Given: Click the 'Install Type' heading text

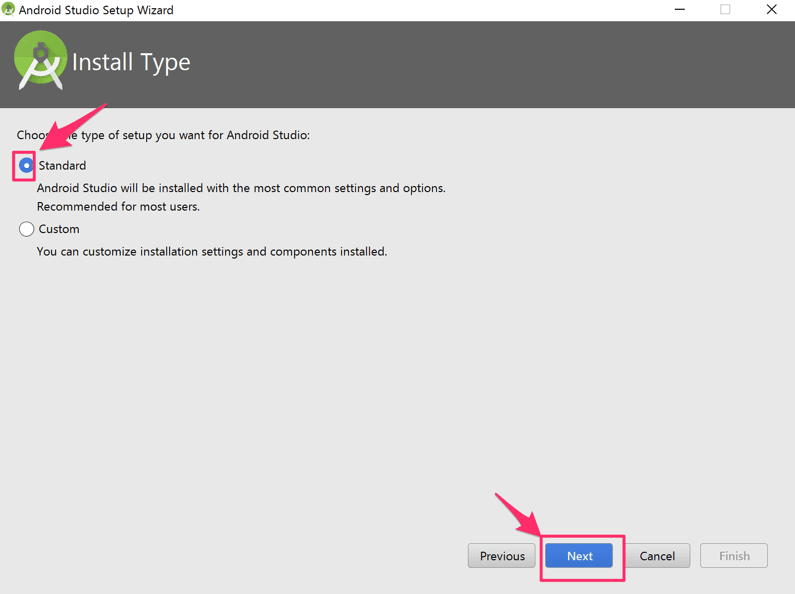Looking at the screenshot, I should [131, 63].
